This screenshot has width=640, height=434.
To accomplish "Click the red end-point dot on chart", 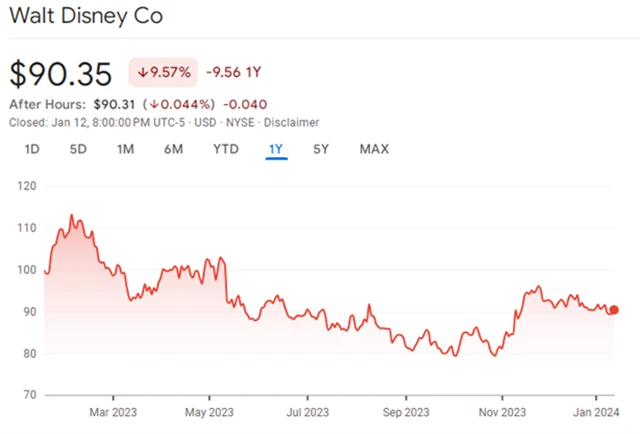I will click(x=614, y=310).
